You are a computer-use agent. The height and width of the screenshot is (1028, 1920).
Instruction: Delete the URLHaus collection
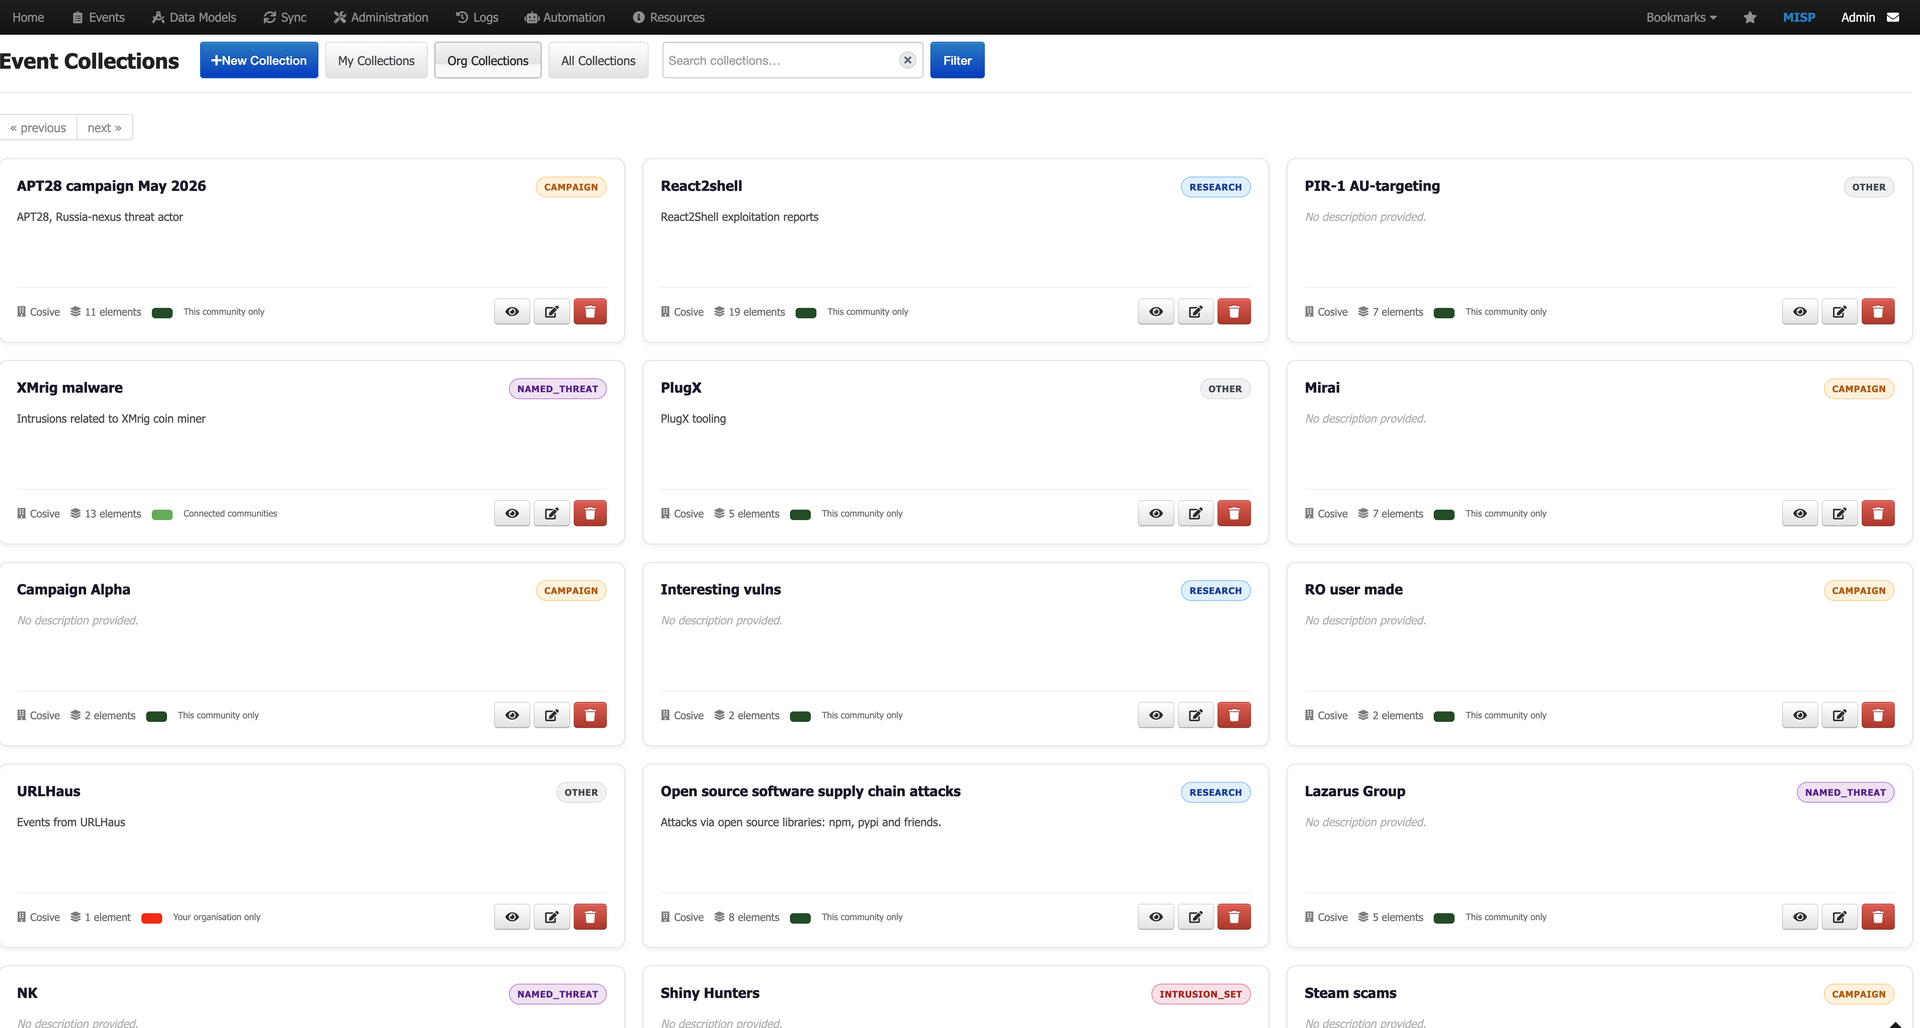coord(590,917)
